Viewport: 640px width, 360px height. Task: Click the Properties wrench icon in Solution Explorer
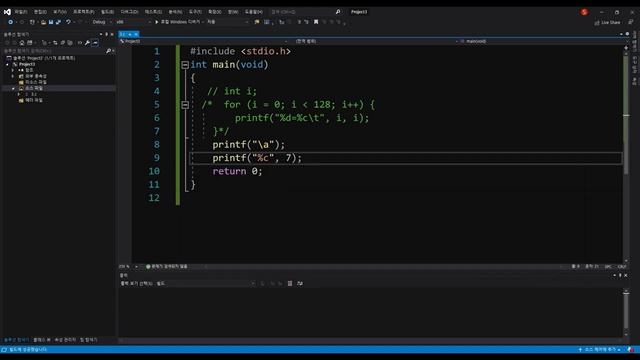click(87, 42)
